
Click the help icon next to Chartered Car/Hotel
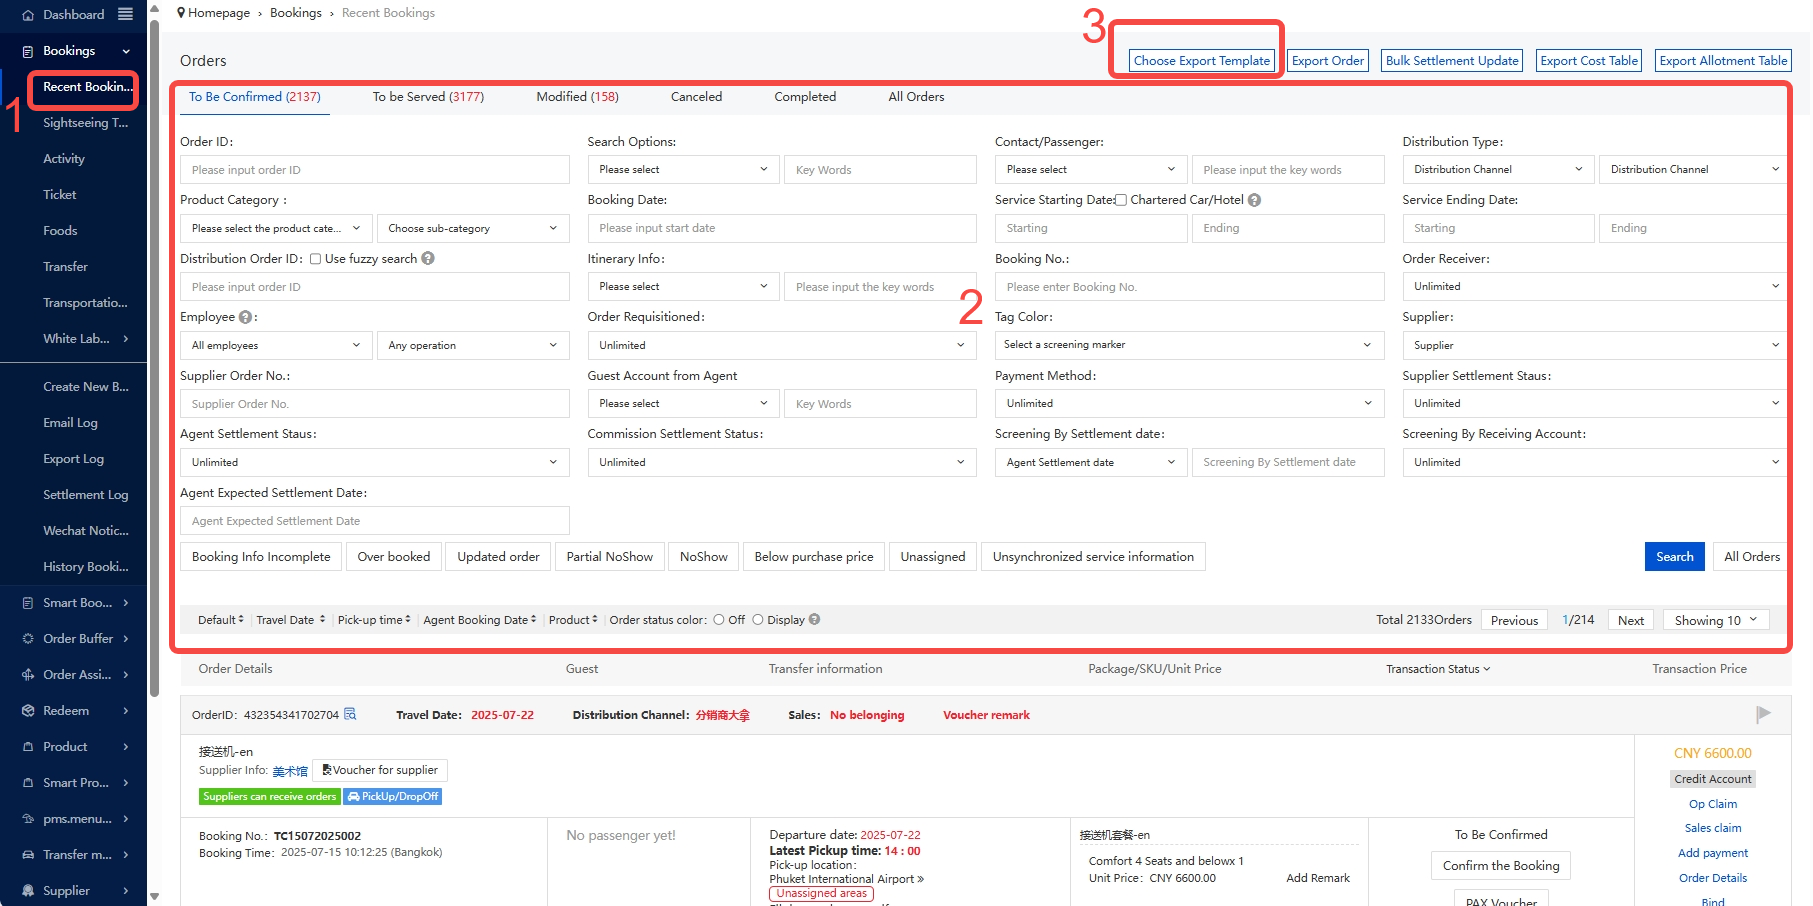point(1254,200)
